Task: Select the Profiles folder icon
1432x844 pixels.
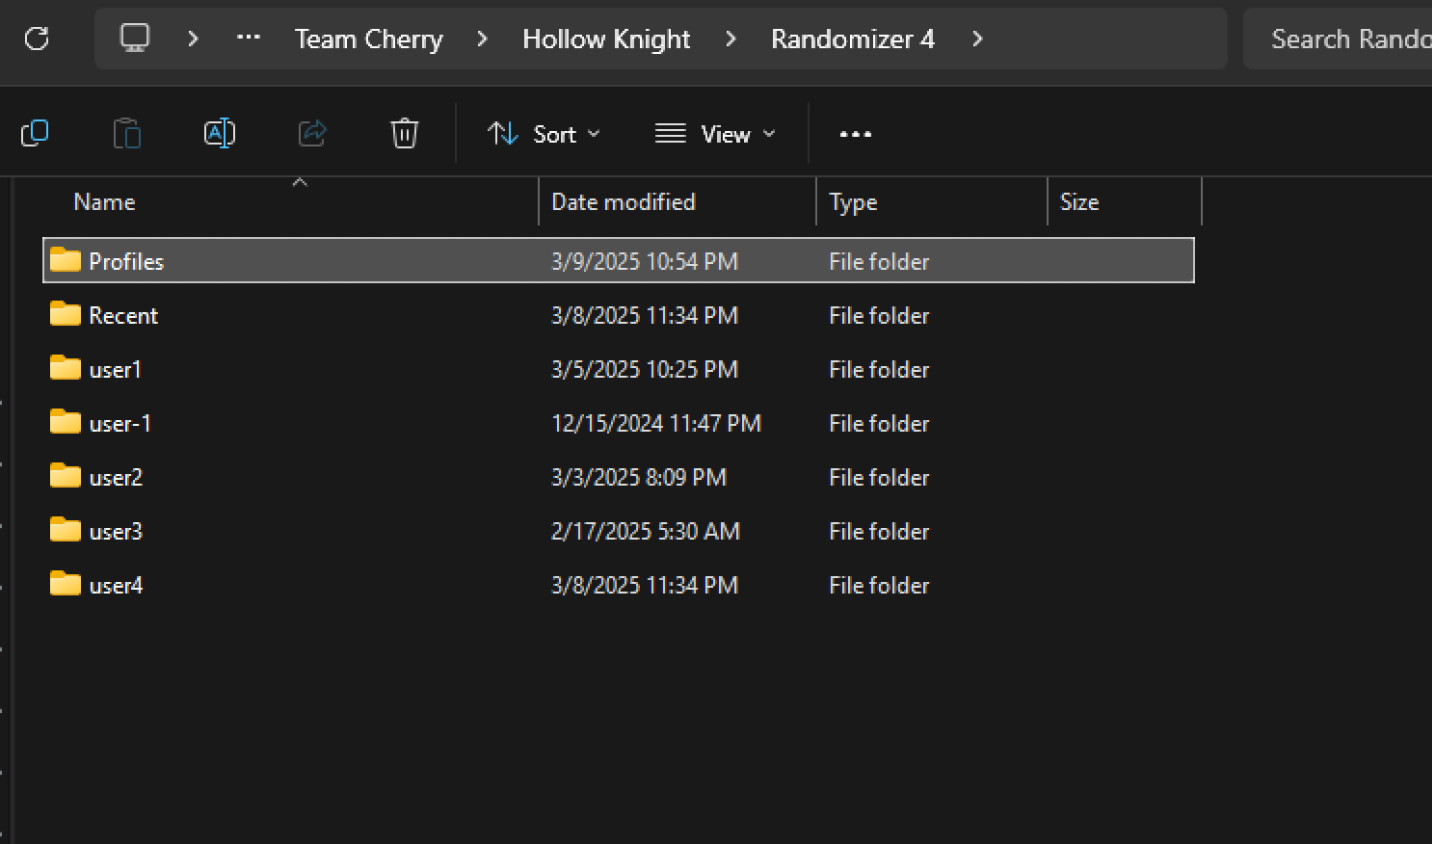Action: tap(65, 260)
